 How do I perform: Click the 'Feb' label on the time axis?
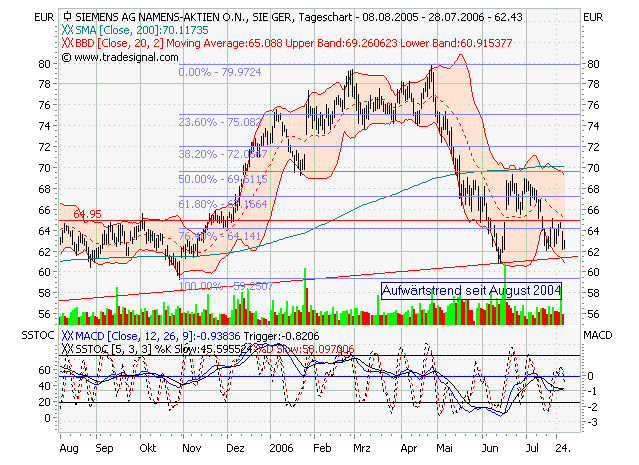322,448
